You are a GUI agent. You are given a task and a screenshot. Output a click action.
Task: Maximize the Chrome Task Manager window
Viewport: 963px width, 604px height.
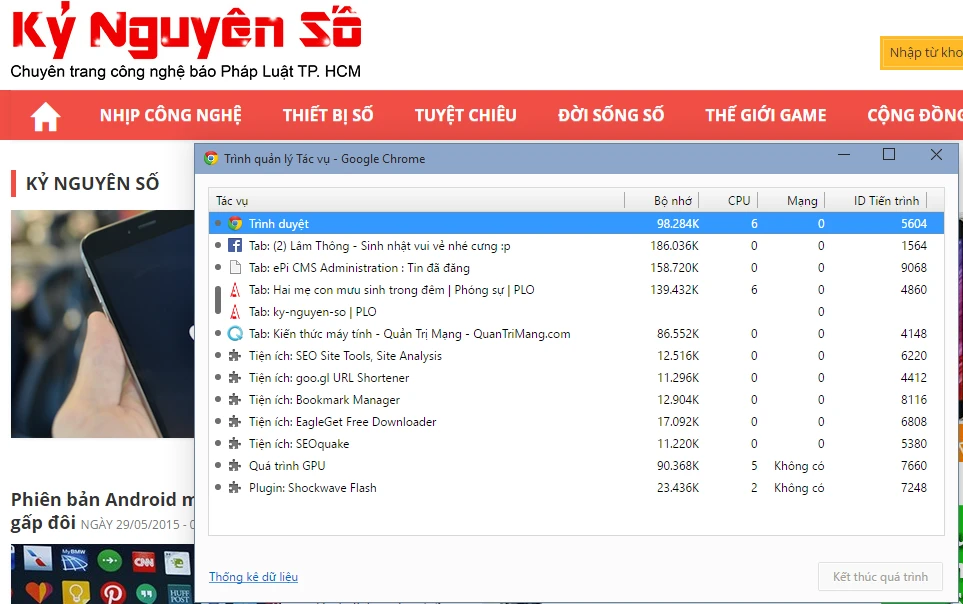(889, 155)
